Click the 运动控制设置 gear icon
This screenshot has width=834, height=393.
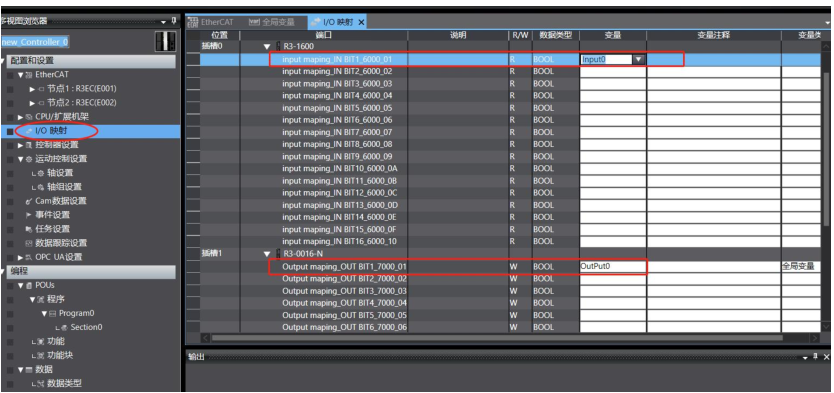click(29, 159)
